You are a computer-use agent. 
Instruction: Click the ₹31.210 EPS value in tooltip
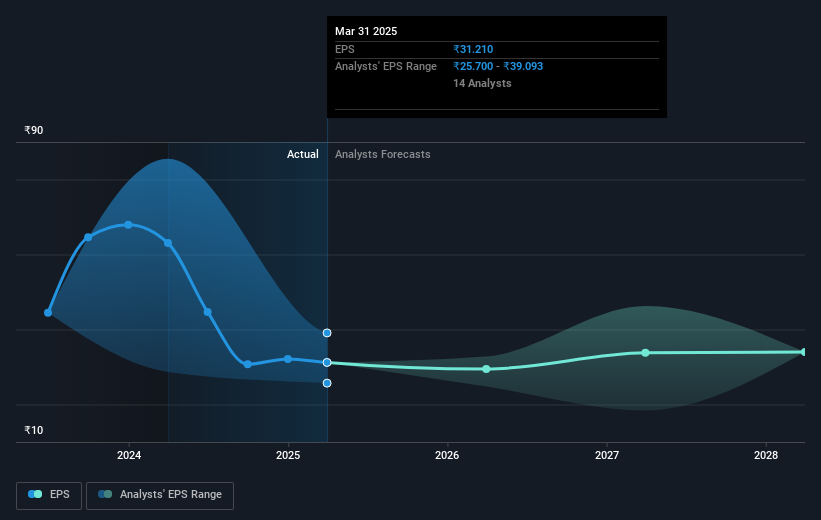pyautogui.click(x=473, y=49)
